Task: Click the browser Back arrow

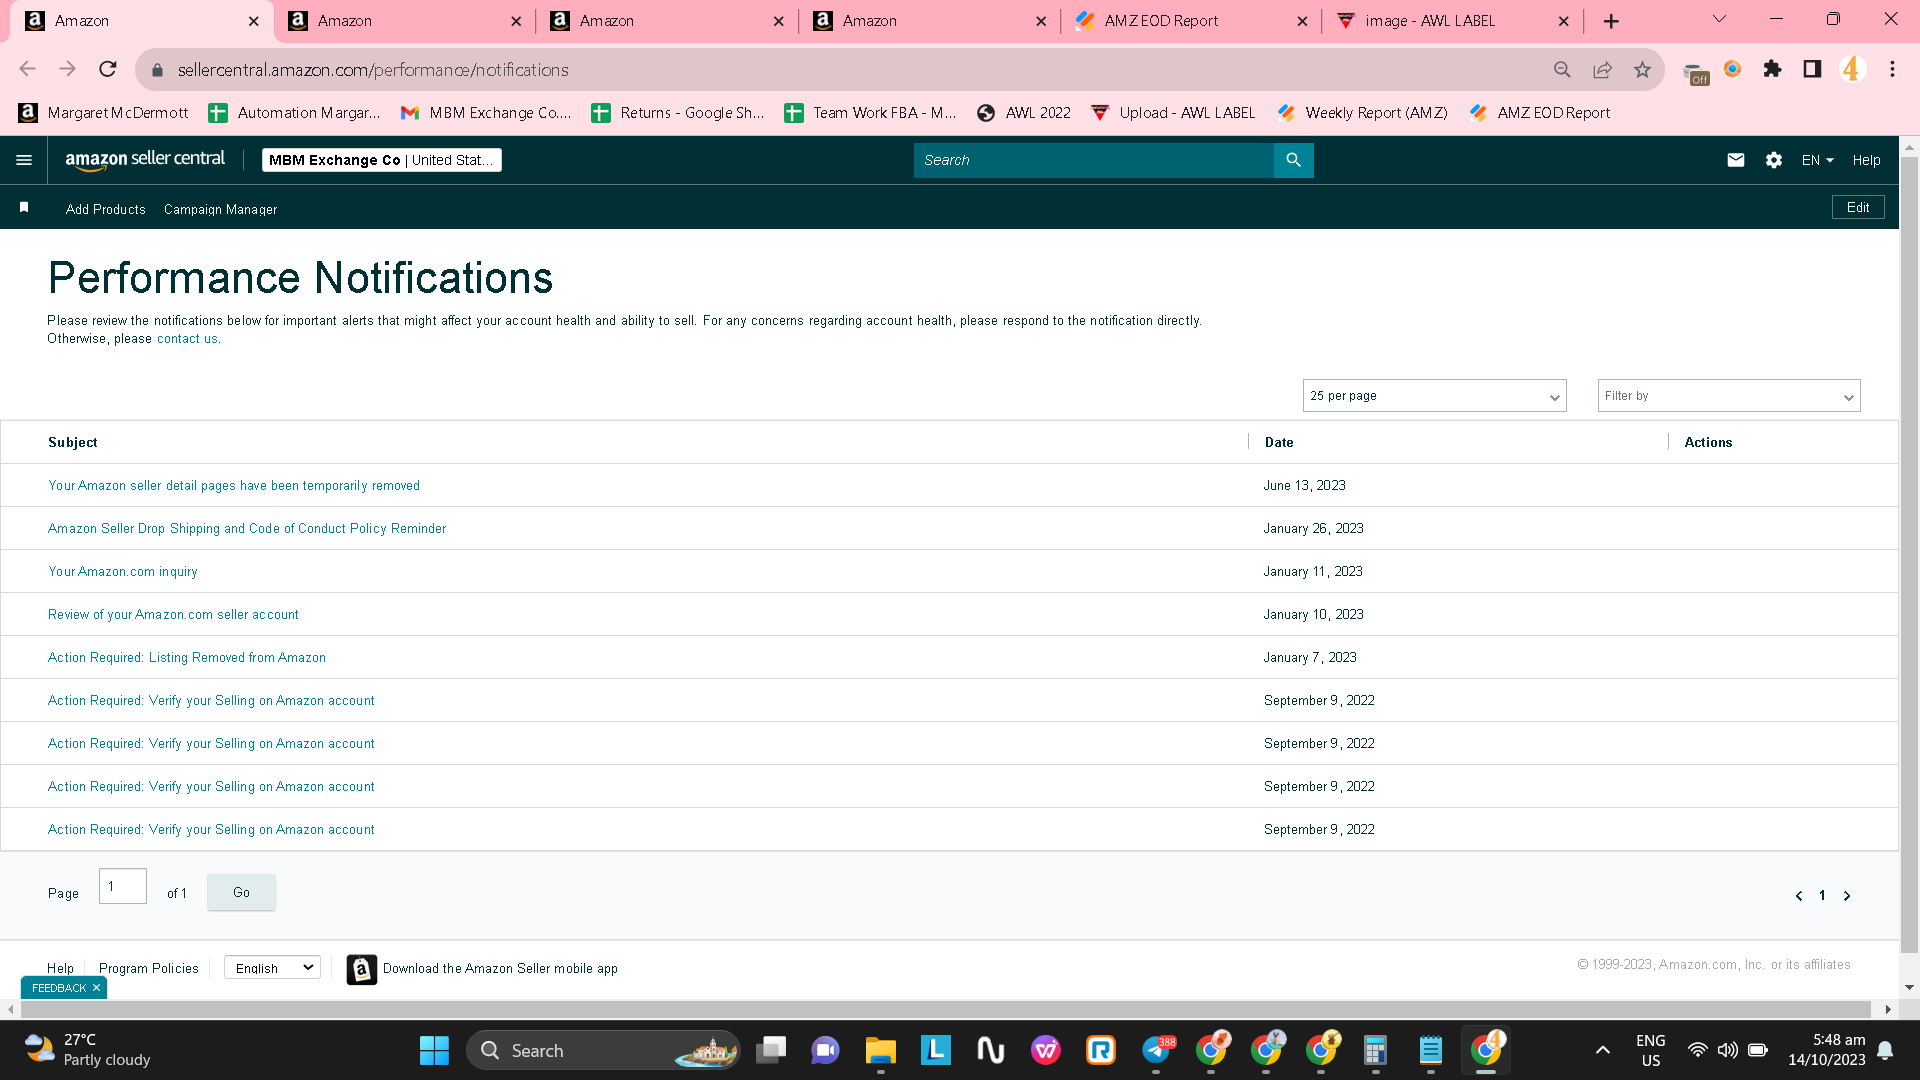Action: point(27,69)
